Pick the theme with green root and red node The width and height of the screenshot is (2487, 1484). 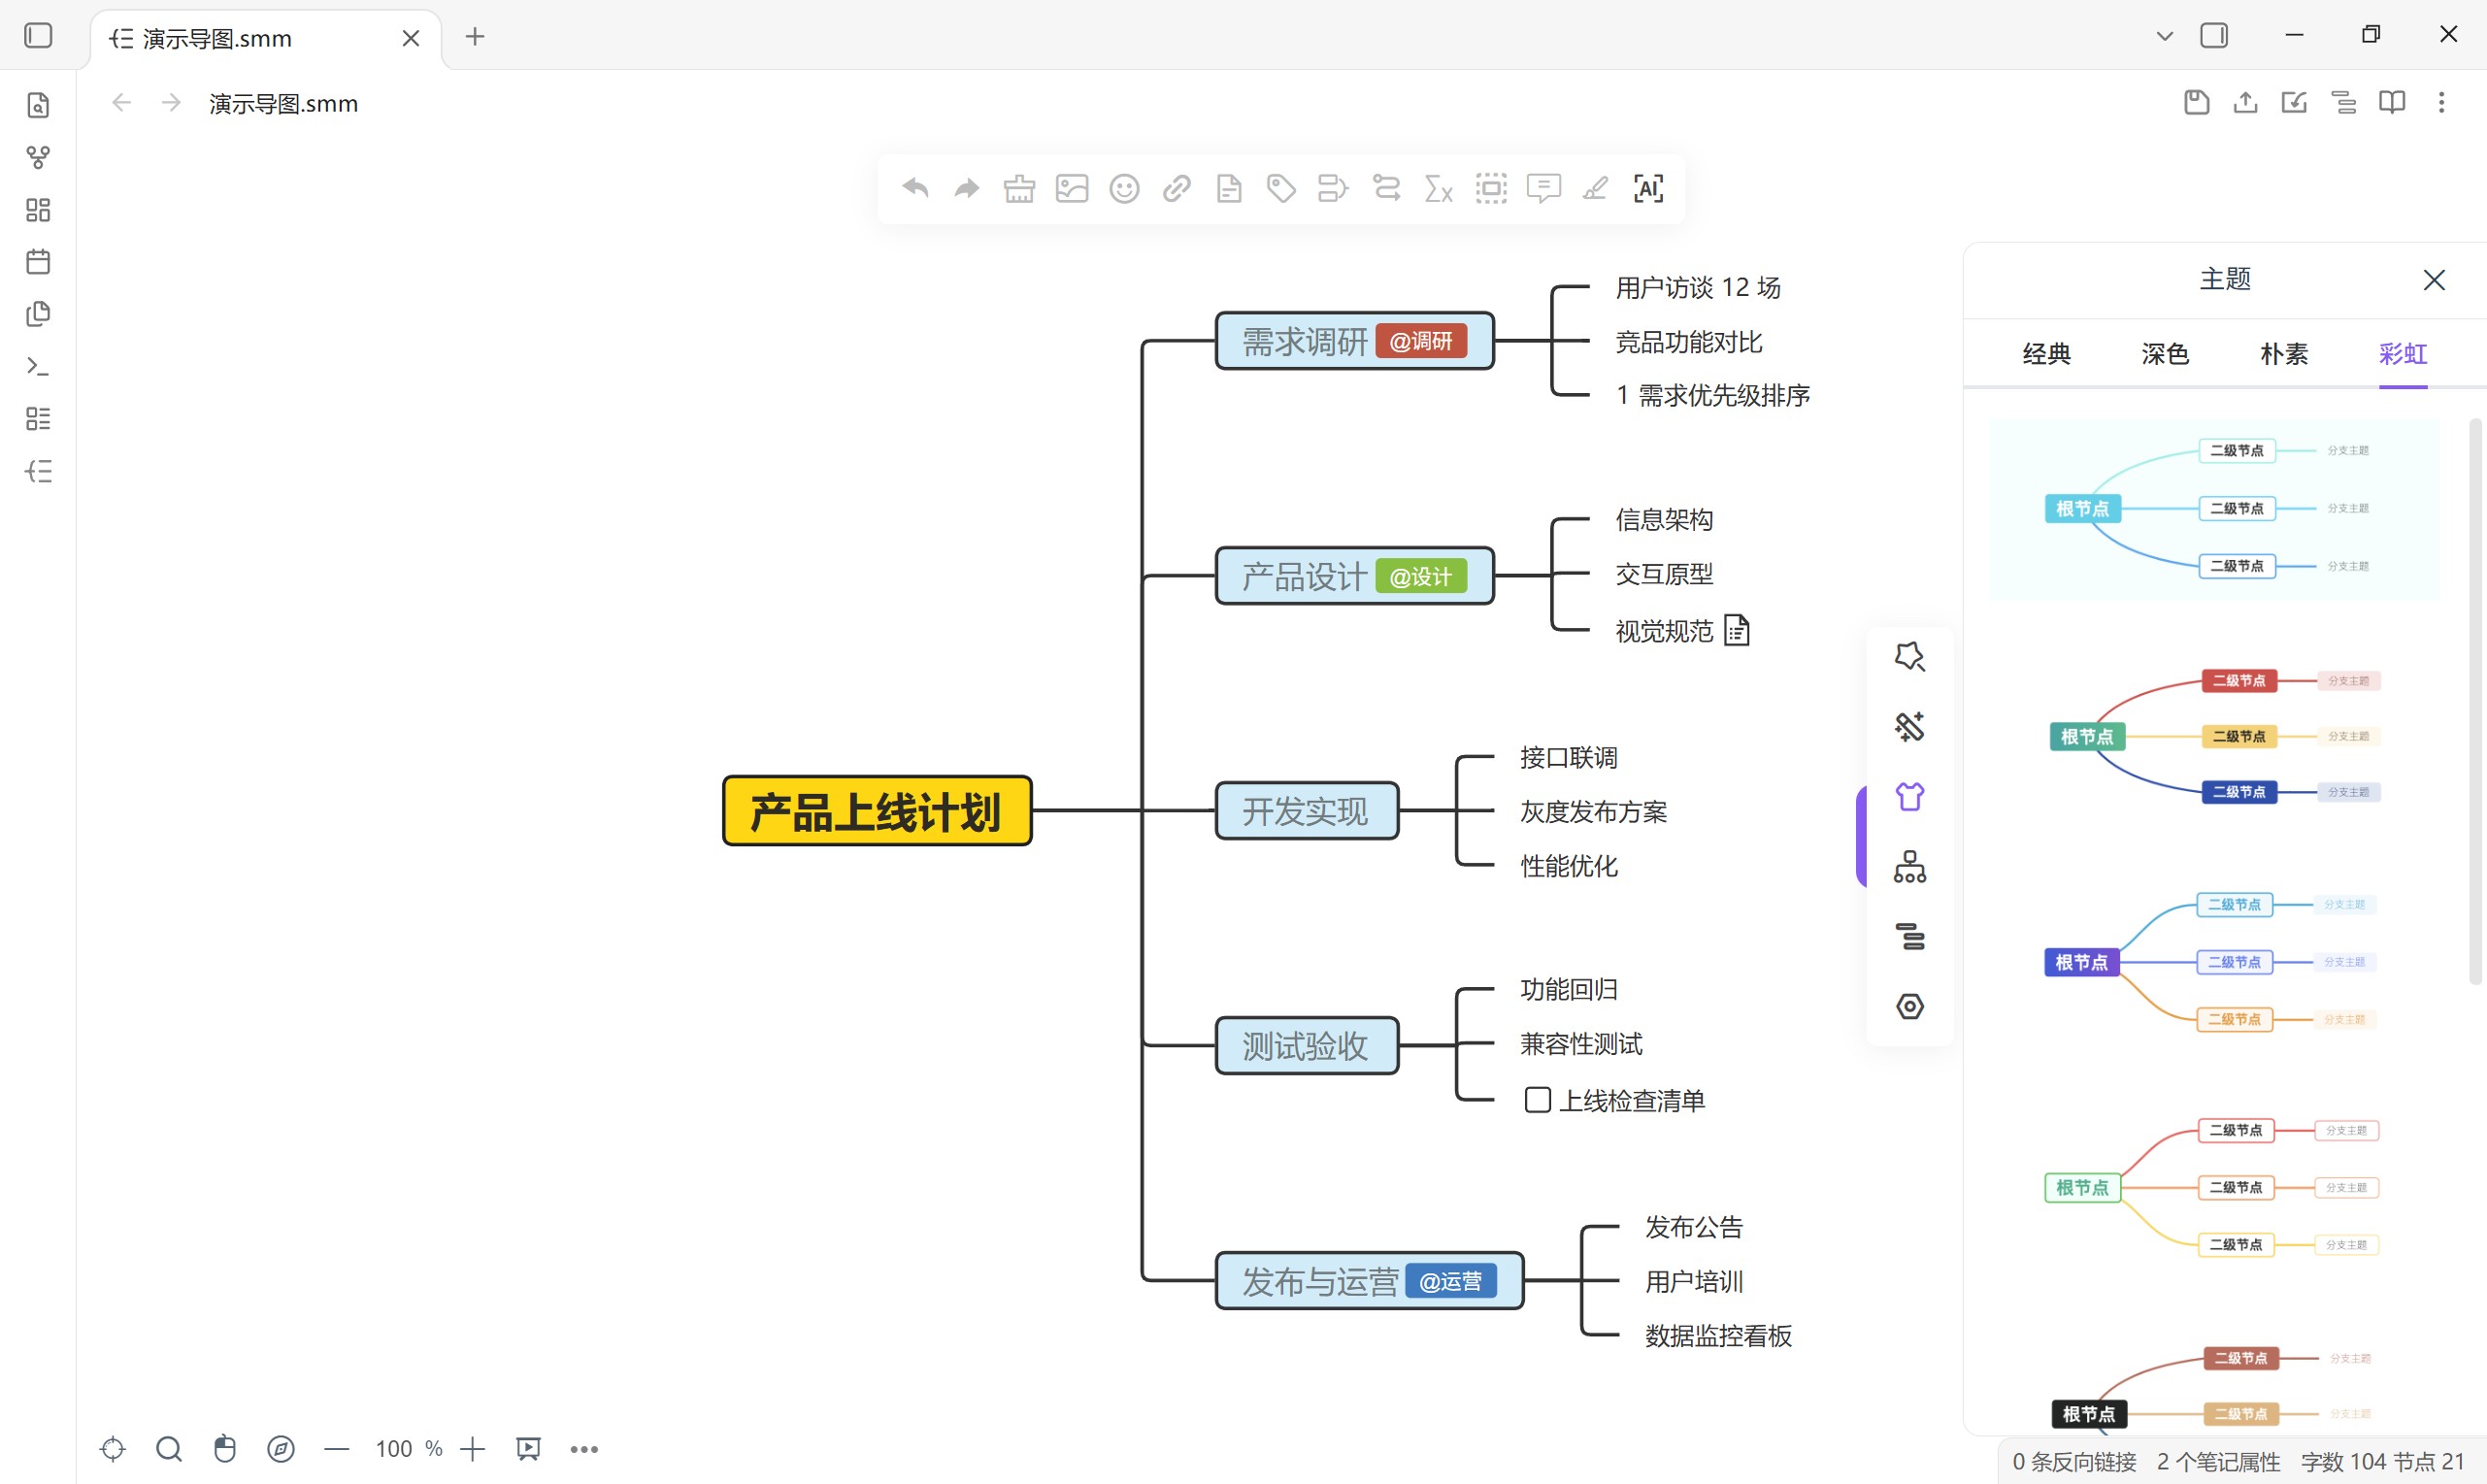[x=2214, y=736]
